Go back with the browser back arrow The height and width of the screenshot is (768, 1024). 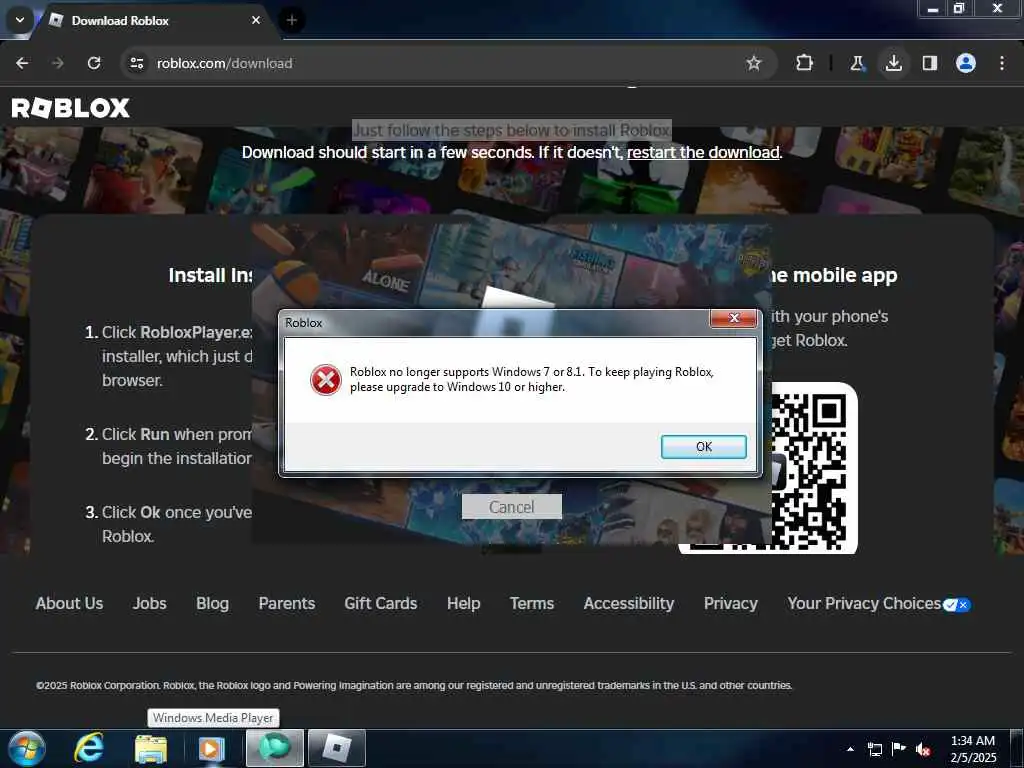click(x=22, y=63)
